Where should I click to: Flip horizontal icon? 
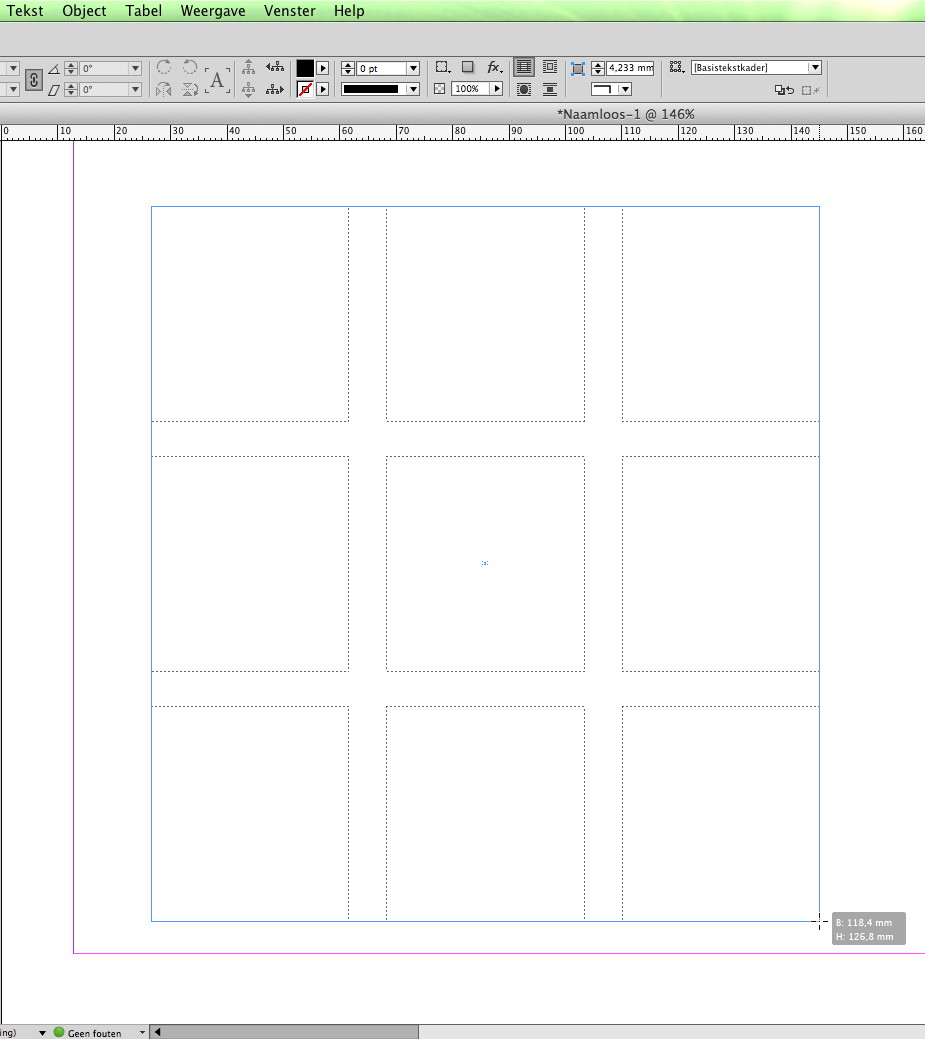(164, 89)
